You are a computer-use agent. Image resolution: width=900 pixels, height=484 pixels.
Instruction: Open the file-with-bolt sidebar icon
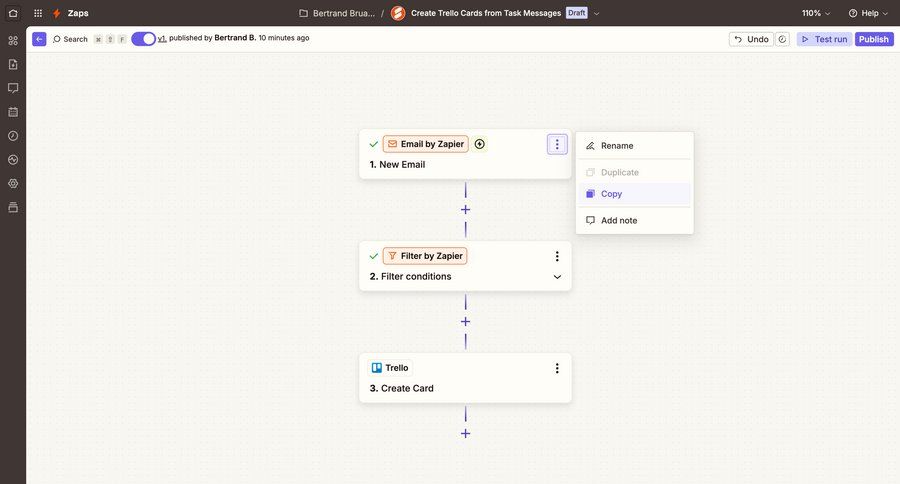(13, 64)
